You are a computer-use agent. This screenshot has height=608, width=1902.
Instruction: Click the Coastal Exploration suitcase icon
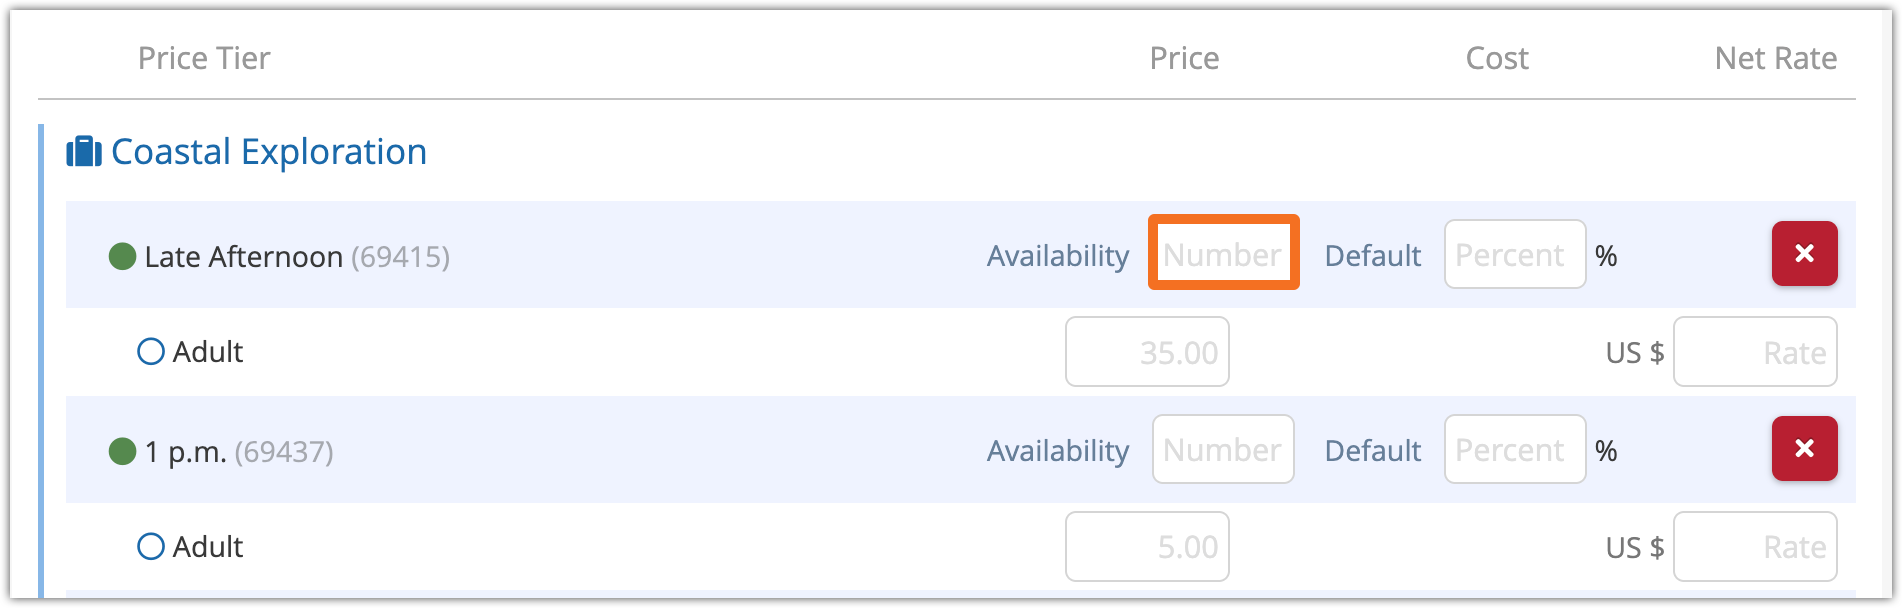point(84,152)
